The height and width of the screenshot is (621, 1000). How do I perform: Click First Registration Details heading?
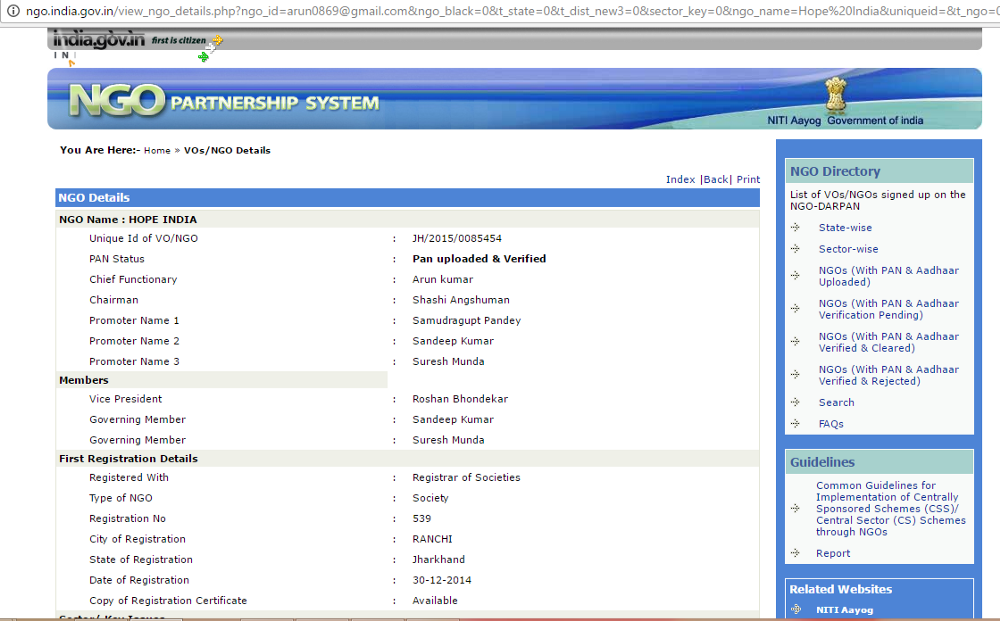pyautogui.click(x=128, y=458)
